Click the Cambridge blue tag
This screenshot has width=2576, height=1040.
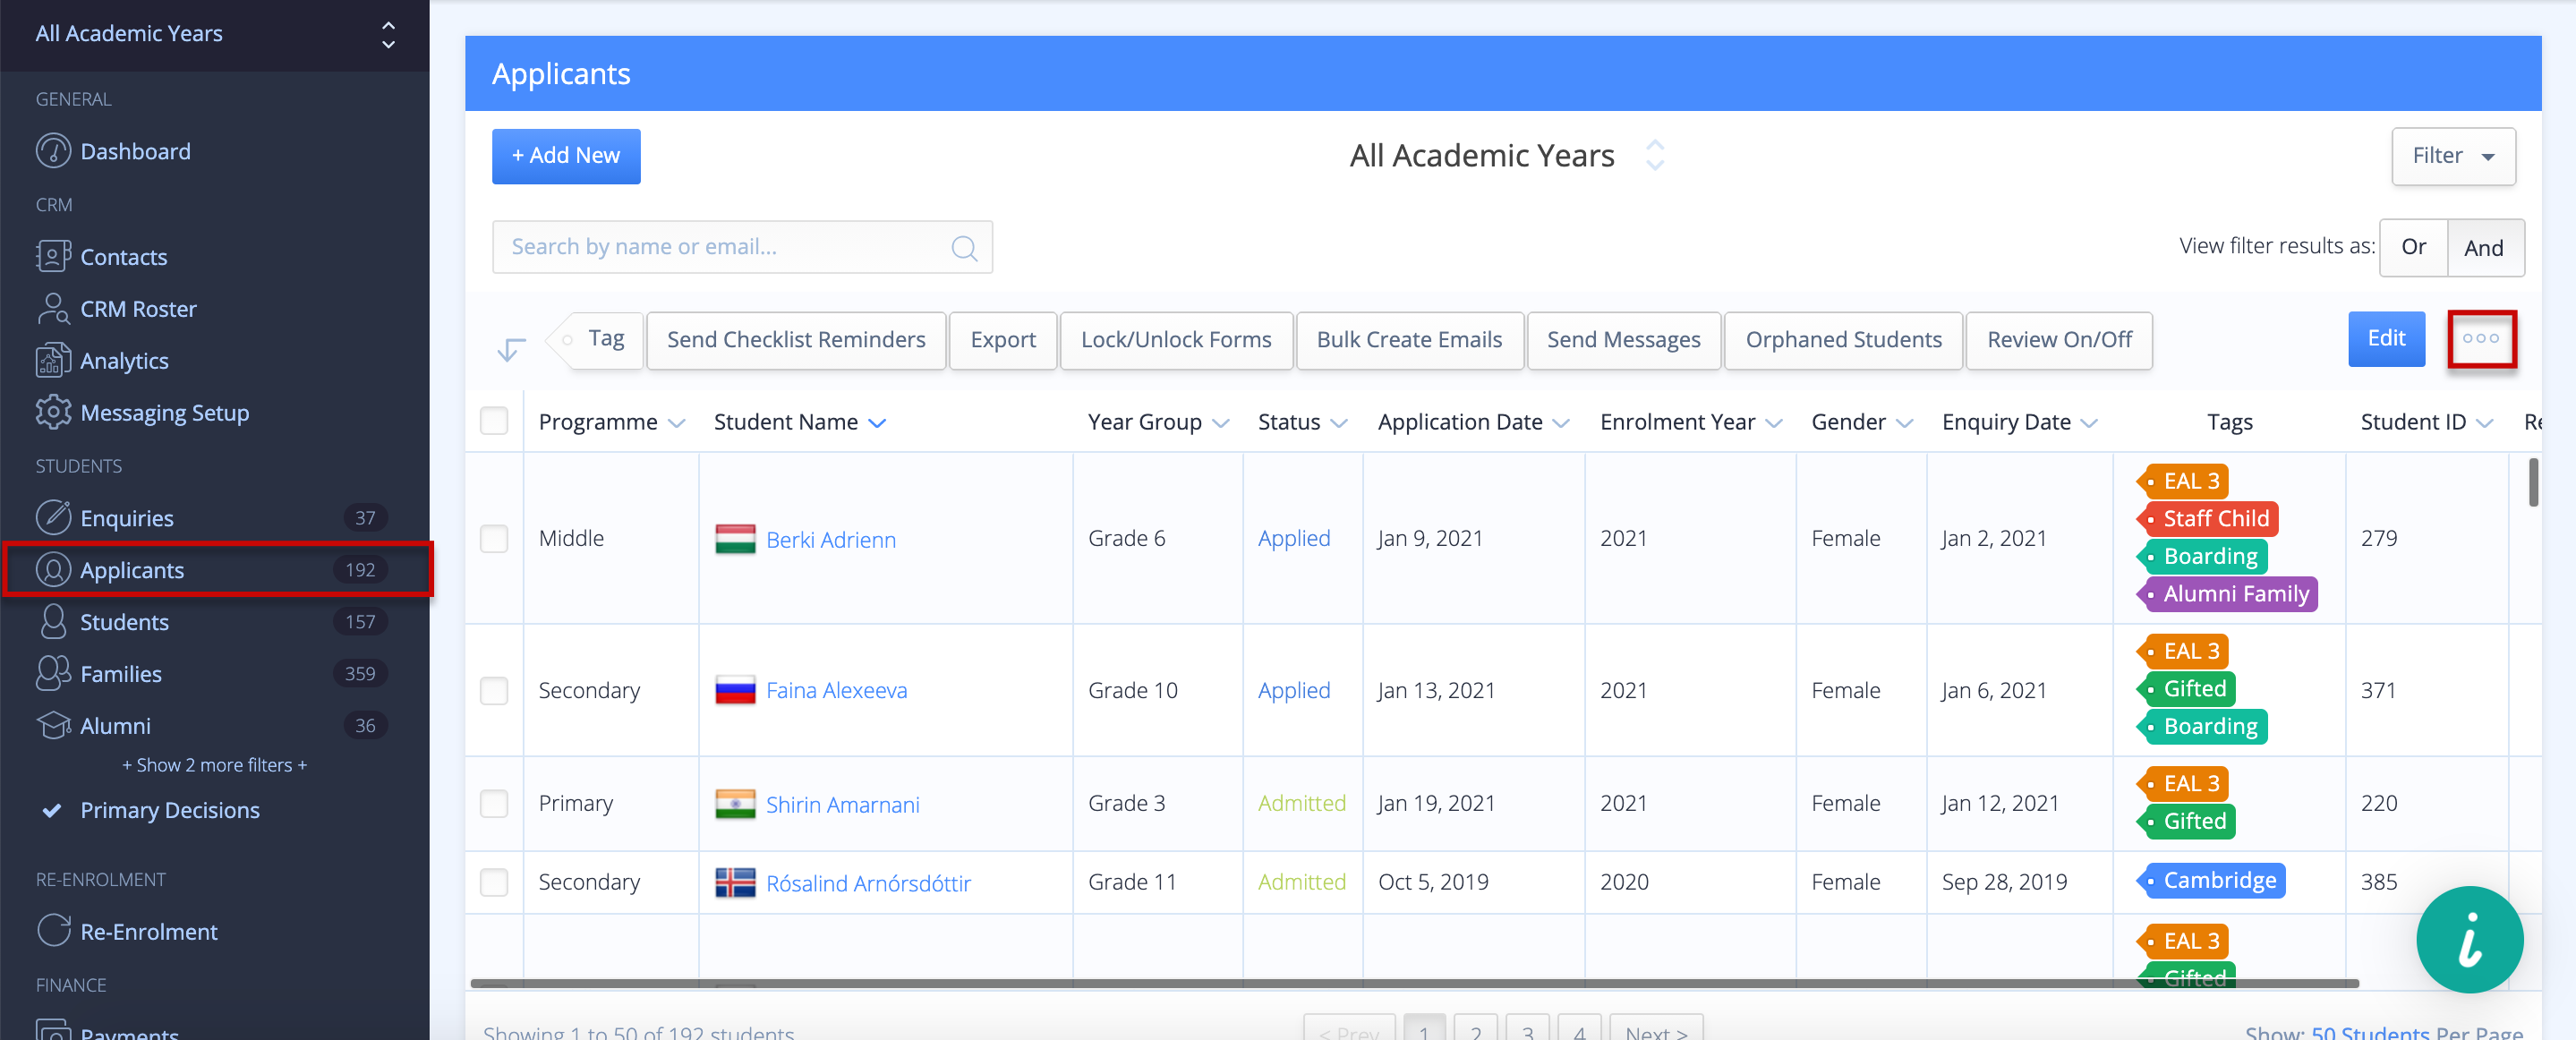2211,880
